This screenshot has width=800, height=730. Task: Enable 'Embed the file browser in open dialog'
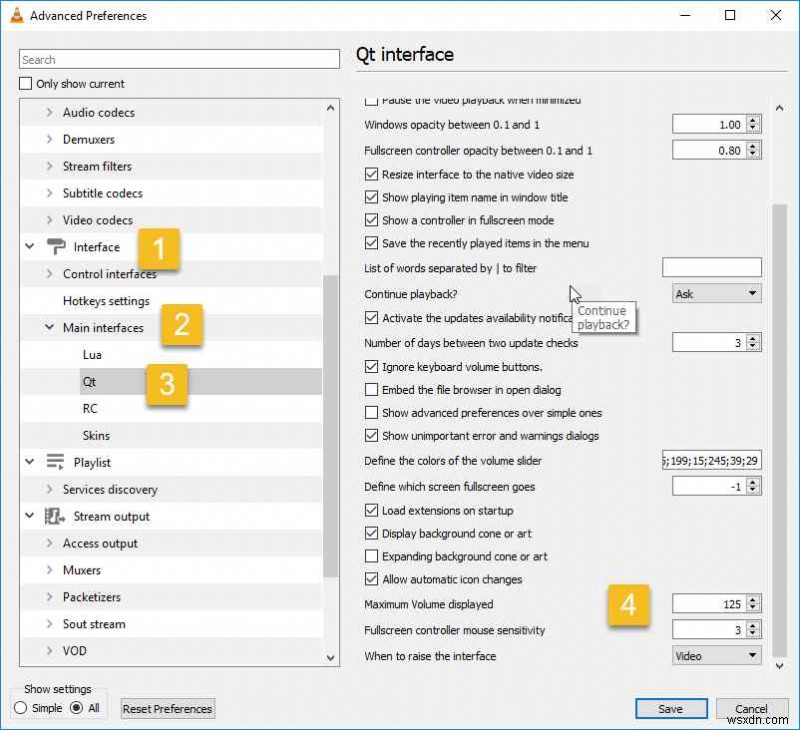click(x=371, y=390)
